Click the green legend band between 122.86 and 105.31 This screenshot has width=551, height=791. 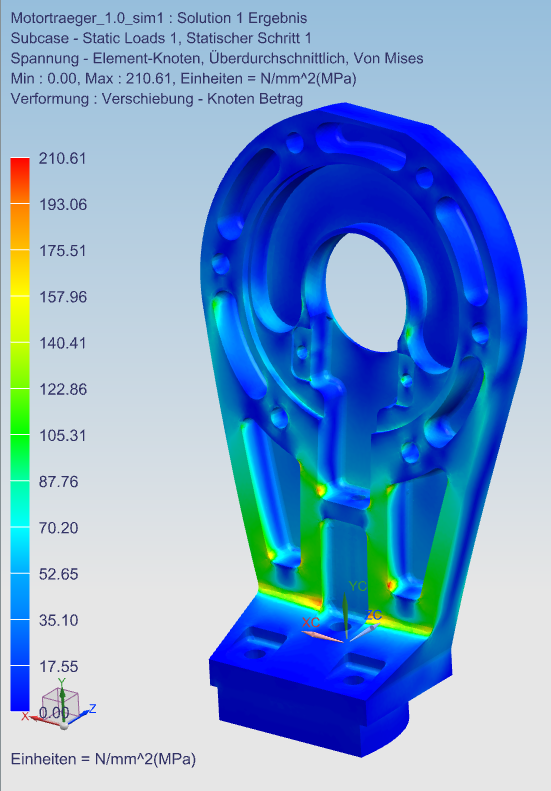coord(20,412)
